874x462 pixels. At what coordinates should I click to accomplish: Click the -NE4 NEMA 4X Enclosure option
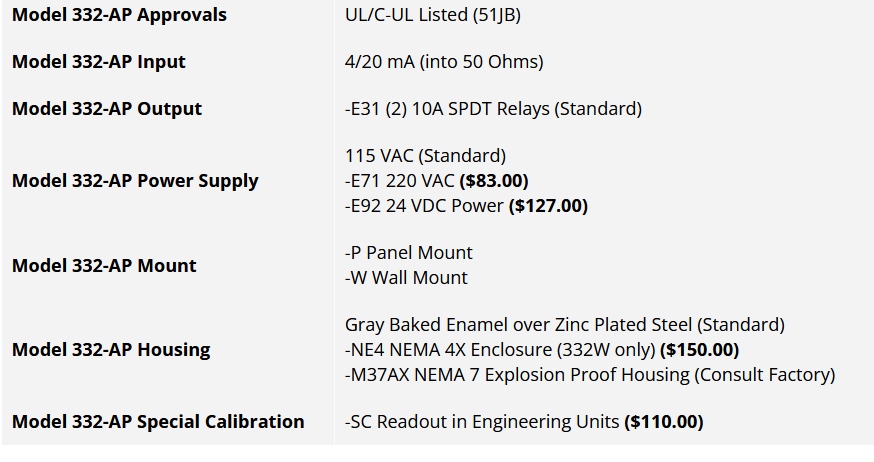point(499,350)
